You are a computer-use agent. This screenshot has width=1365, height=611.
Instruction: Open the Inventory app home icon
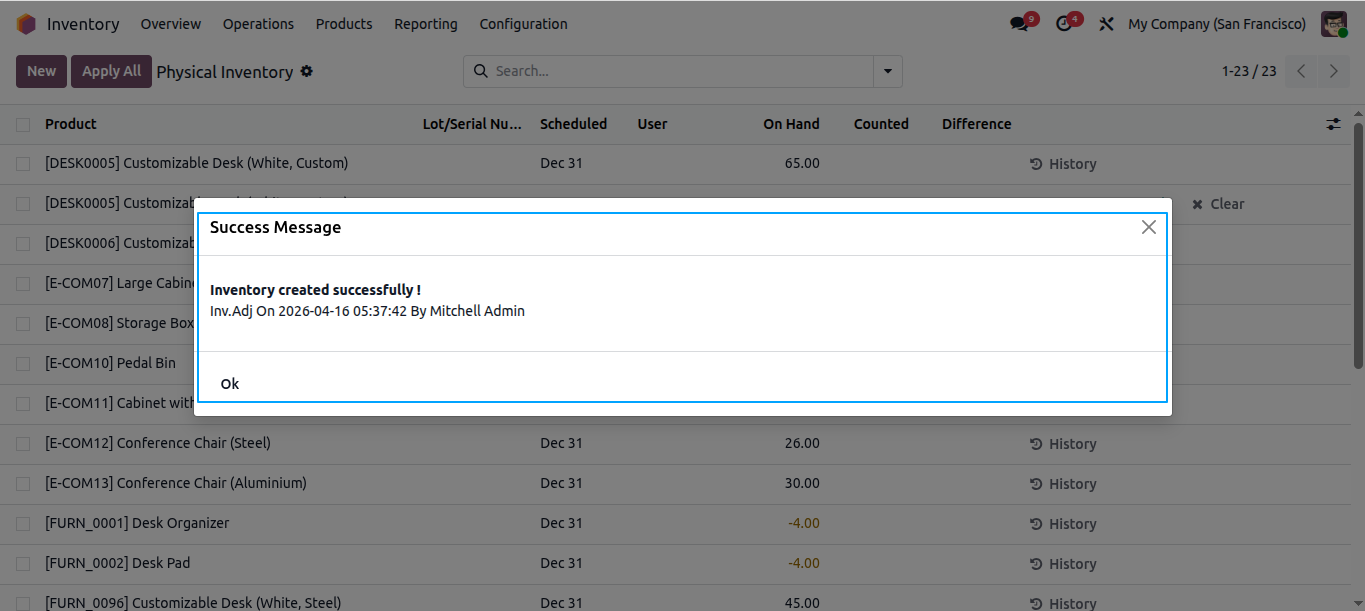27,24
